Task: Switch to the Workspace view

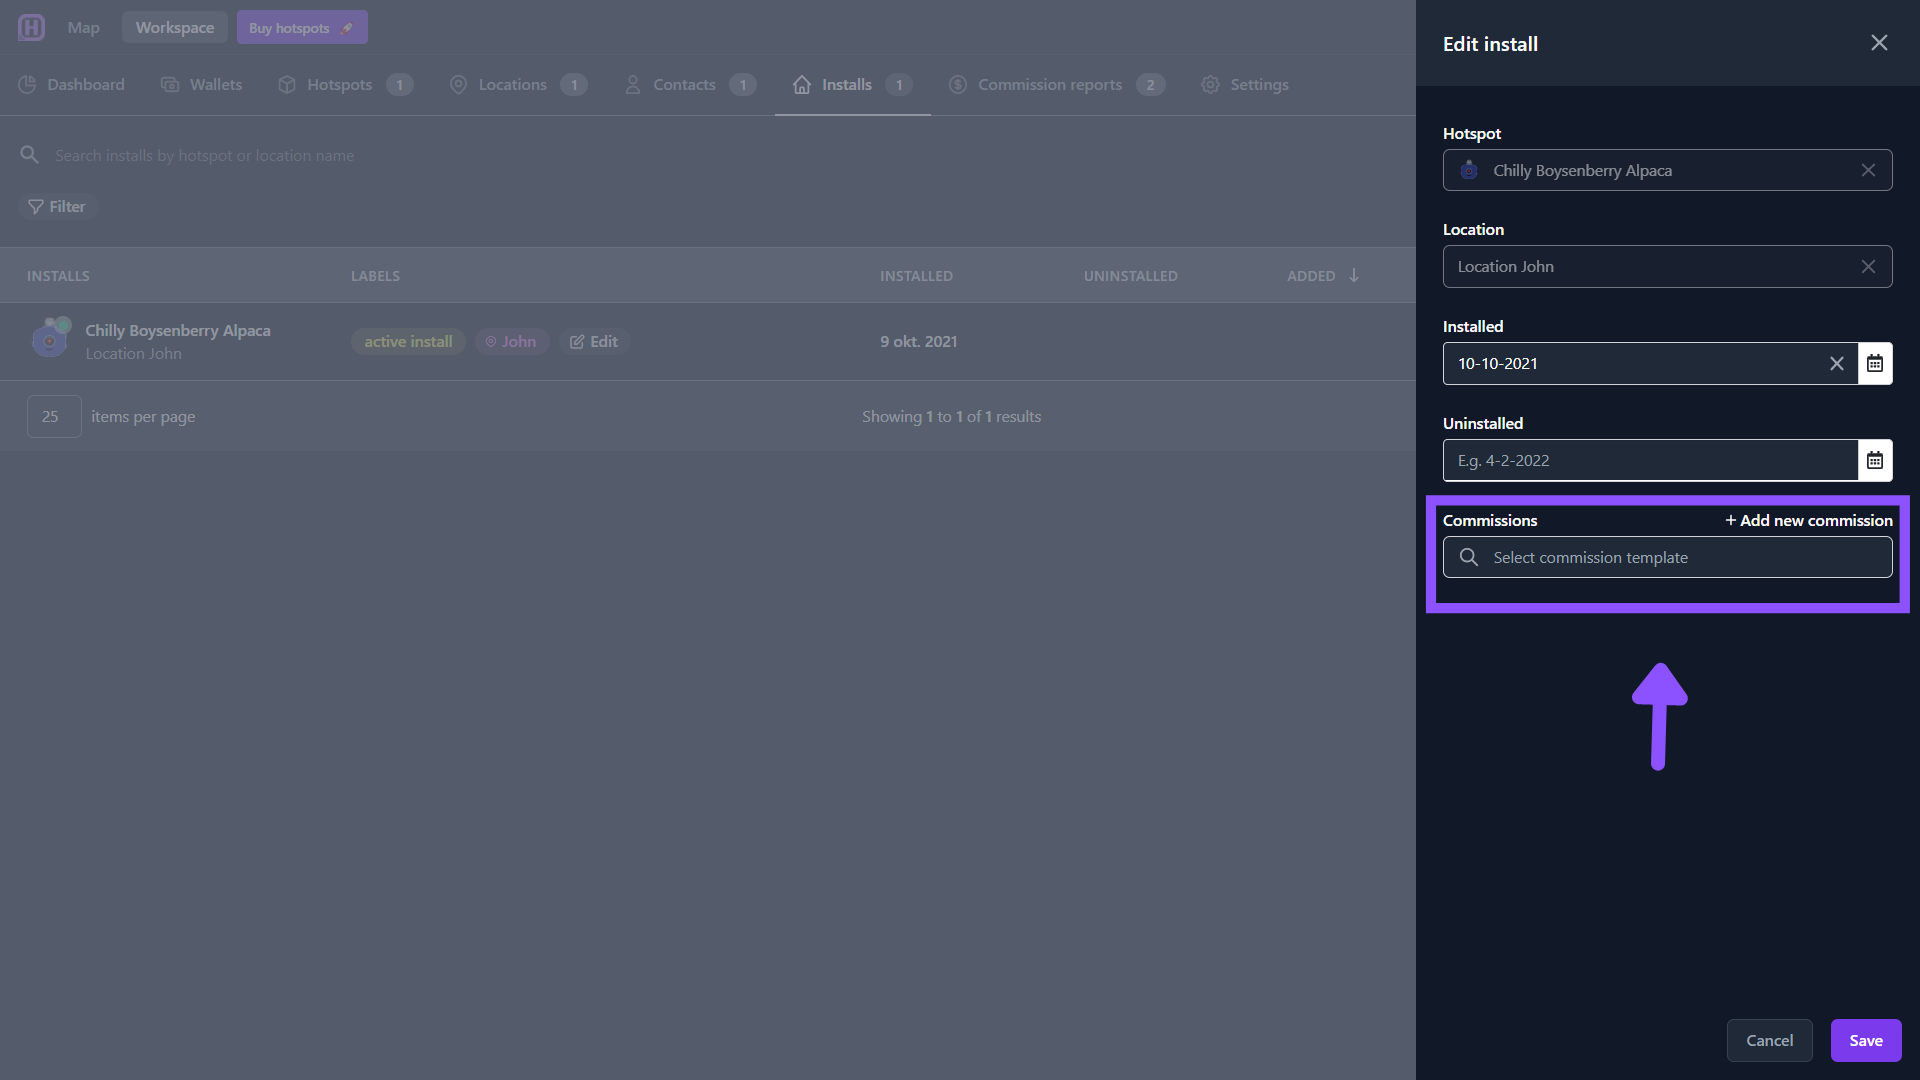Action: click(x=175, y=28)
